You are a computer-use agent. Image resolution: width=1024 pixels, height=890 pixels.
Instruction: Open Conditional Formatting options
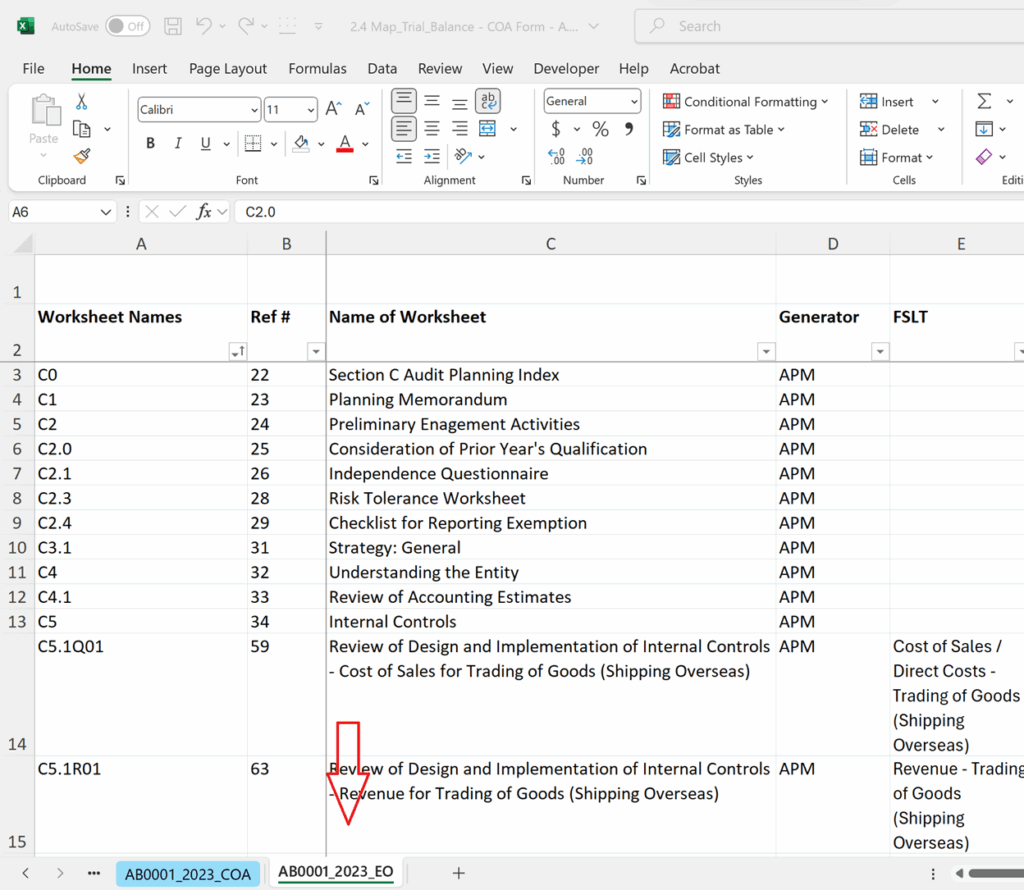(x=745, y=101)
